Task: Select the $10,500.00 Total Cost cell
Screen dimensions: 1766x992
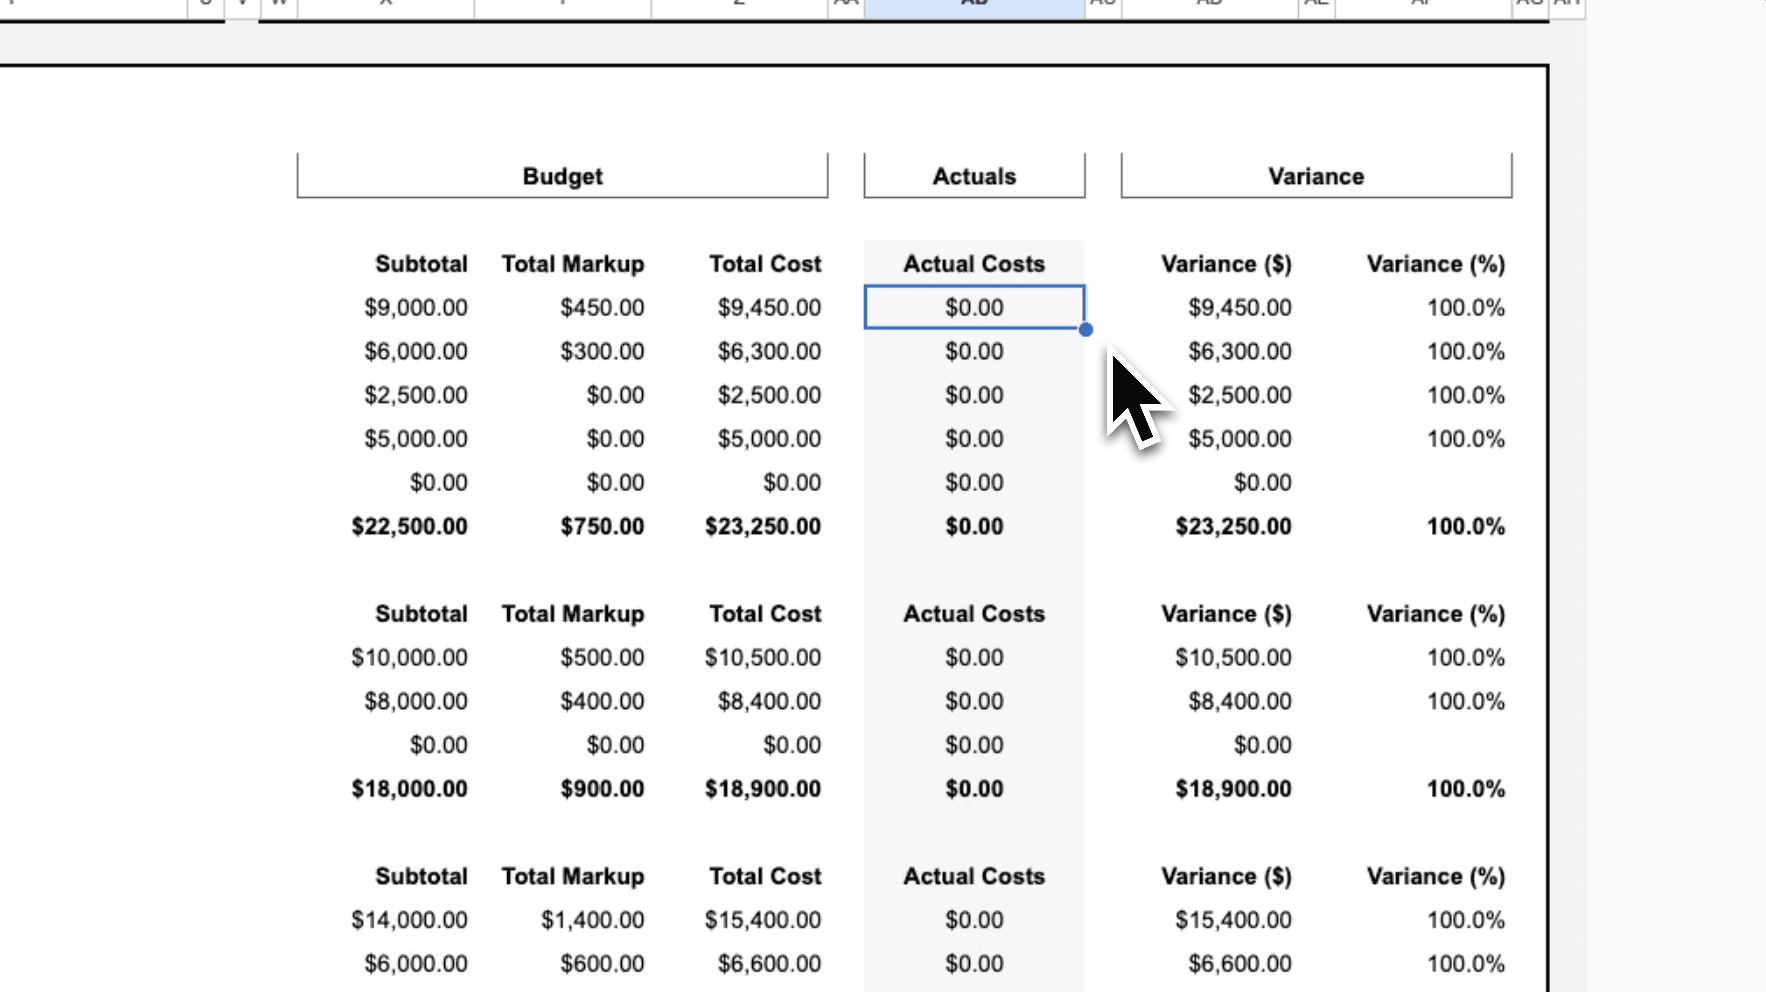Action: pyautogui.click(x=764, y=657)
